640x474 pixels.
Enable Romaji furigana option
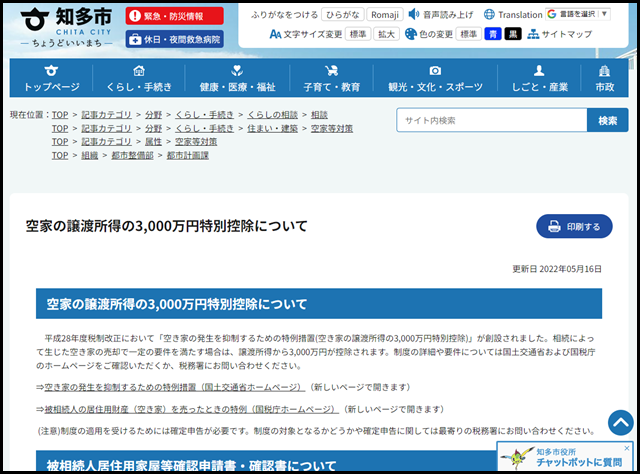click(x=384, y=15)
